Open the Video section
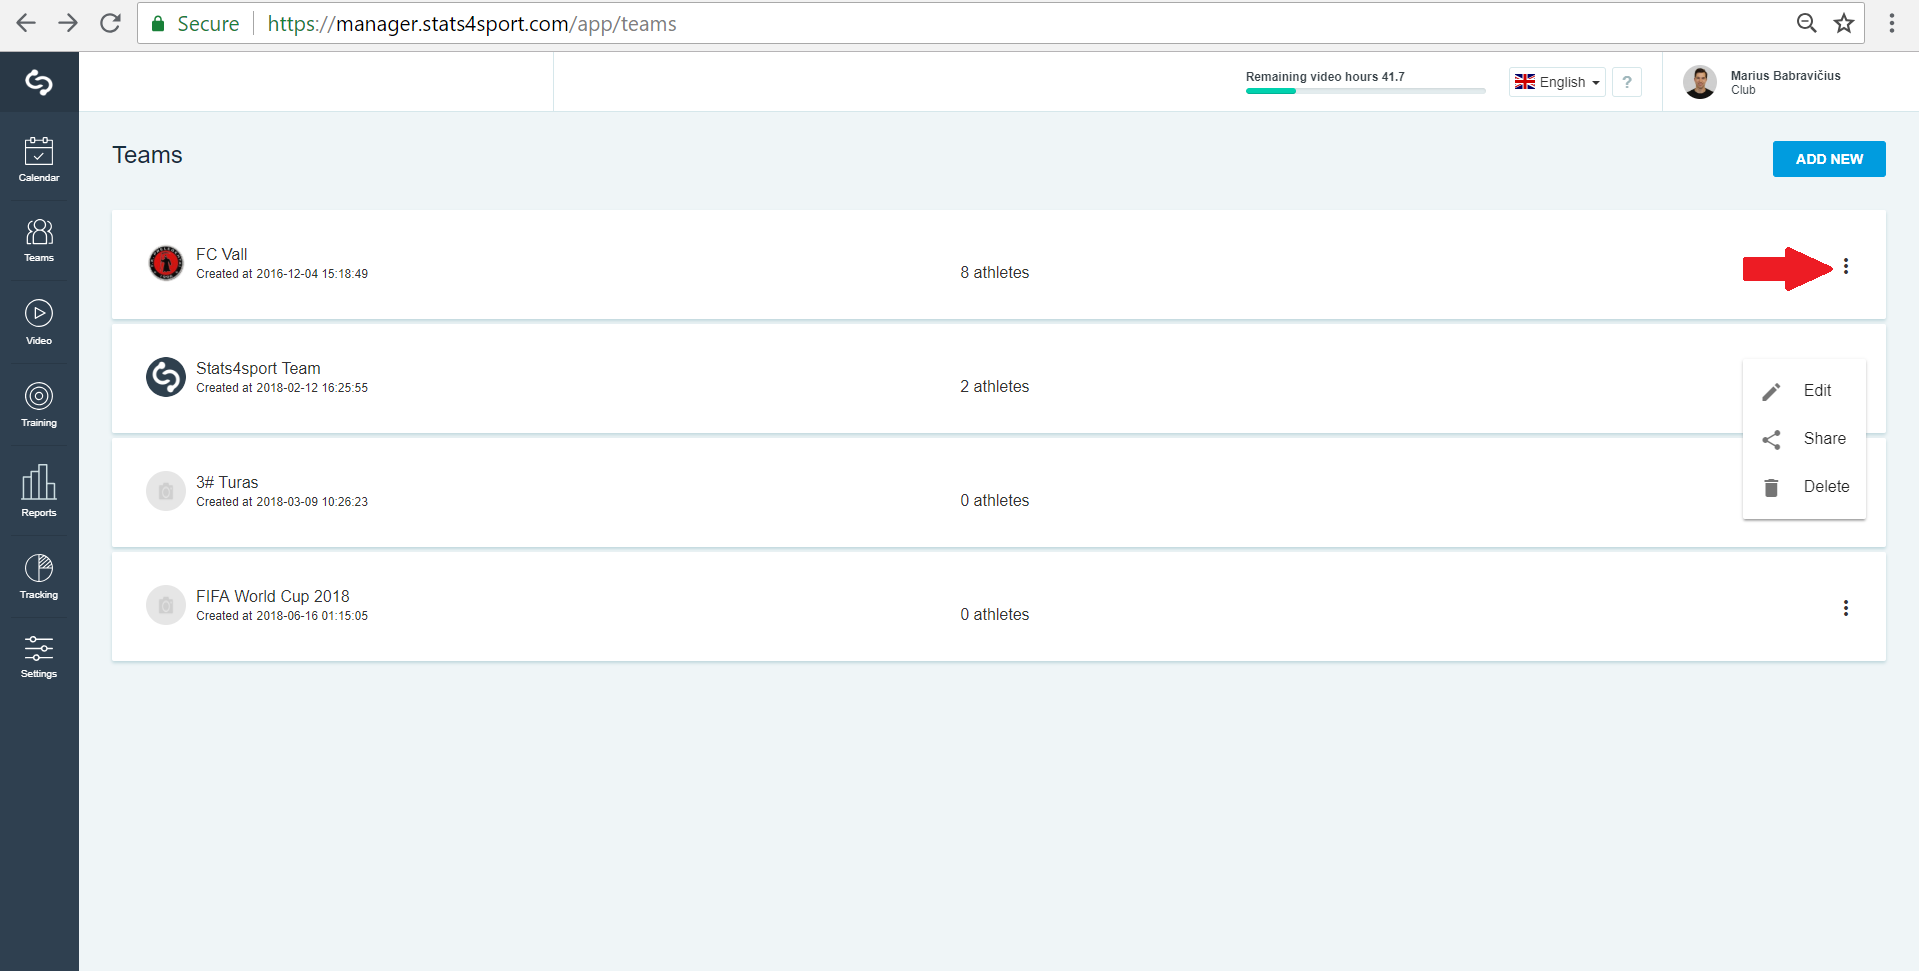This screenshot has width=1919, height=971. (39, 322)
